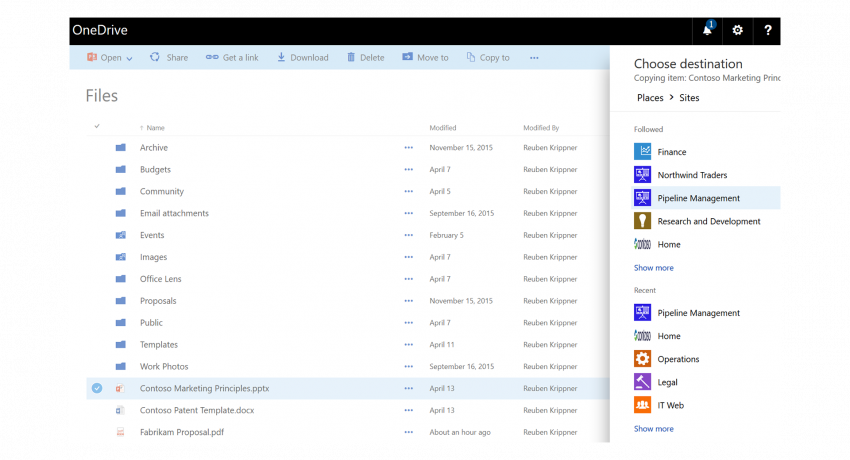Click the Office Lens folder icon
The width and height of the screenshot is (850, 460).
(x=120, y=279)
